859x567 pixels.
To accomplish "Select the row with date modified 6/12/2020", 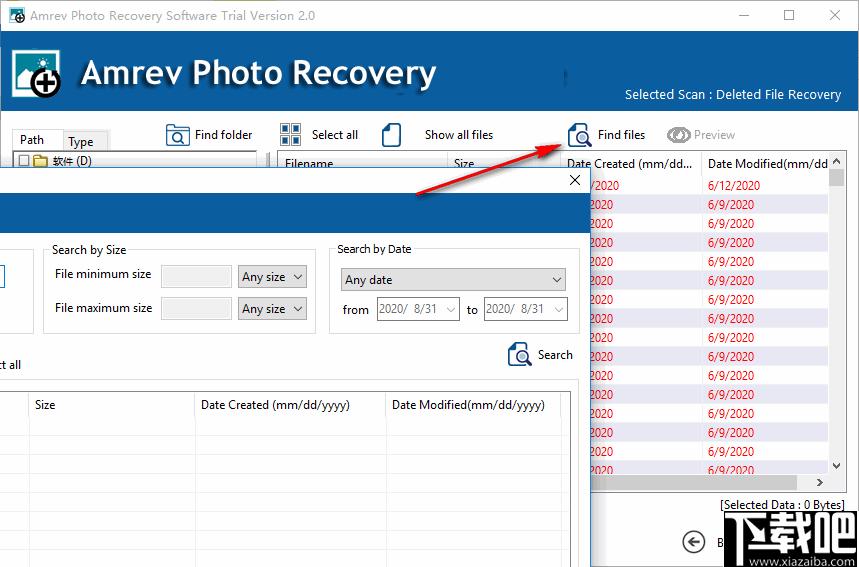I will [710, 186].
